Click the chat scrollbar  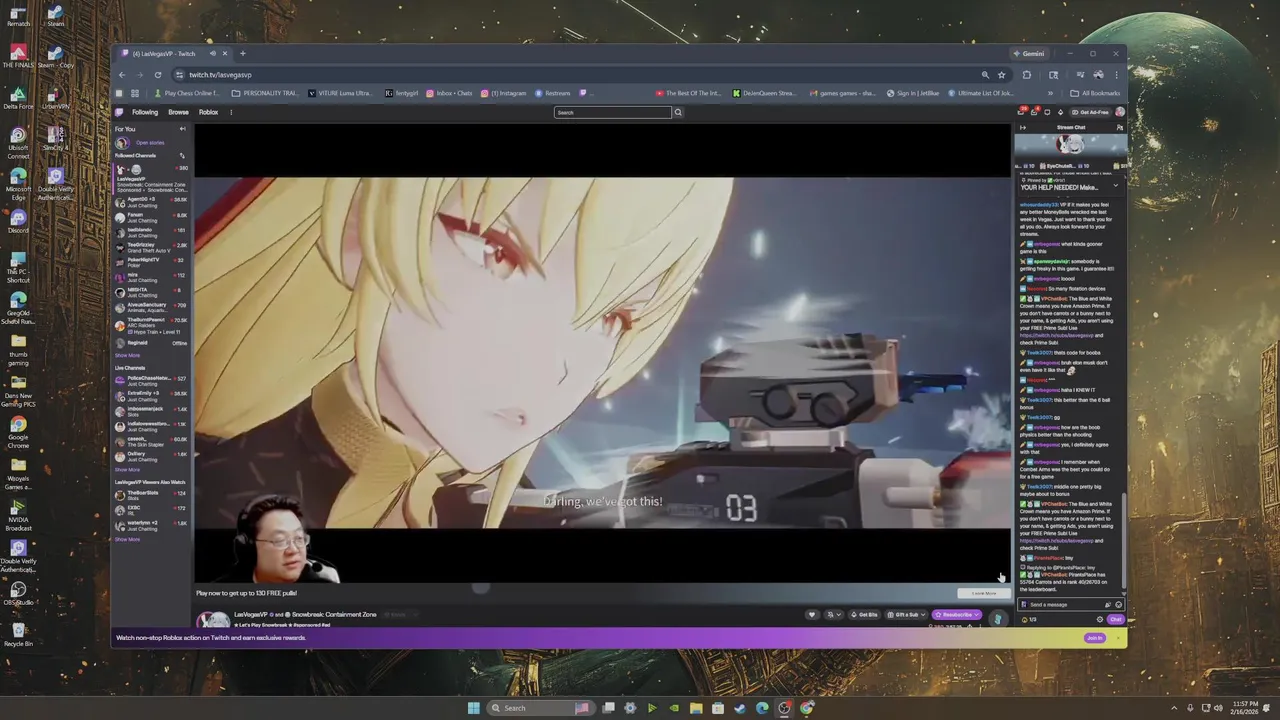[1123, 540]
